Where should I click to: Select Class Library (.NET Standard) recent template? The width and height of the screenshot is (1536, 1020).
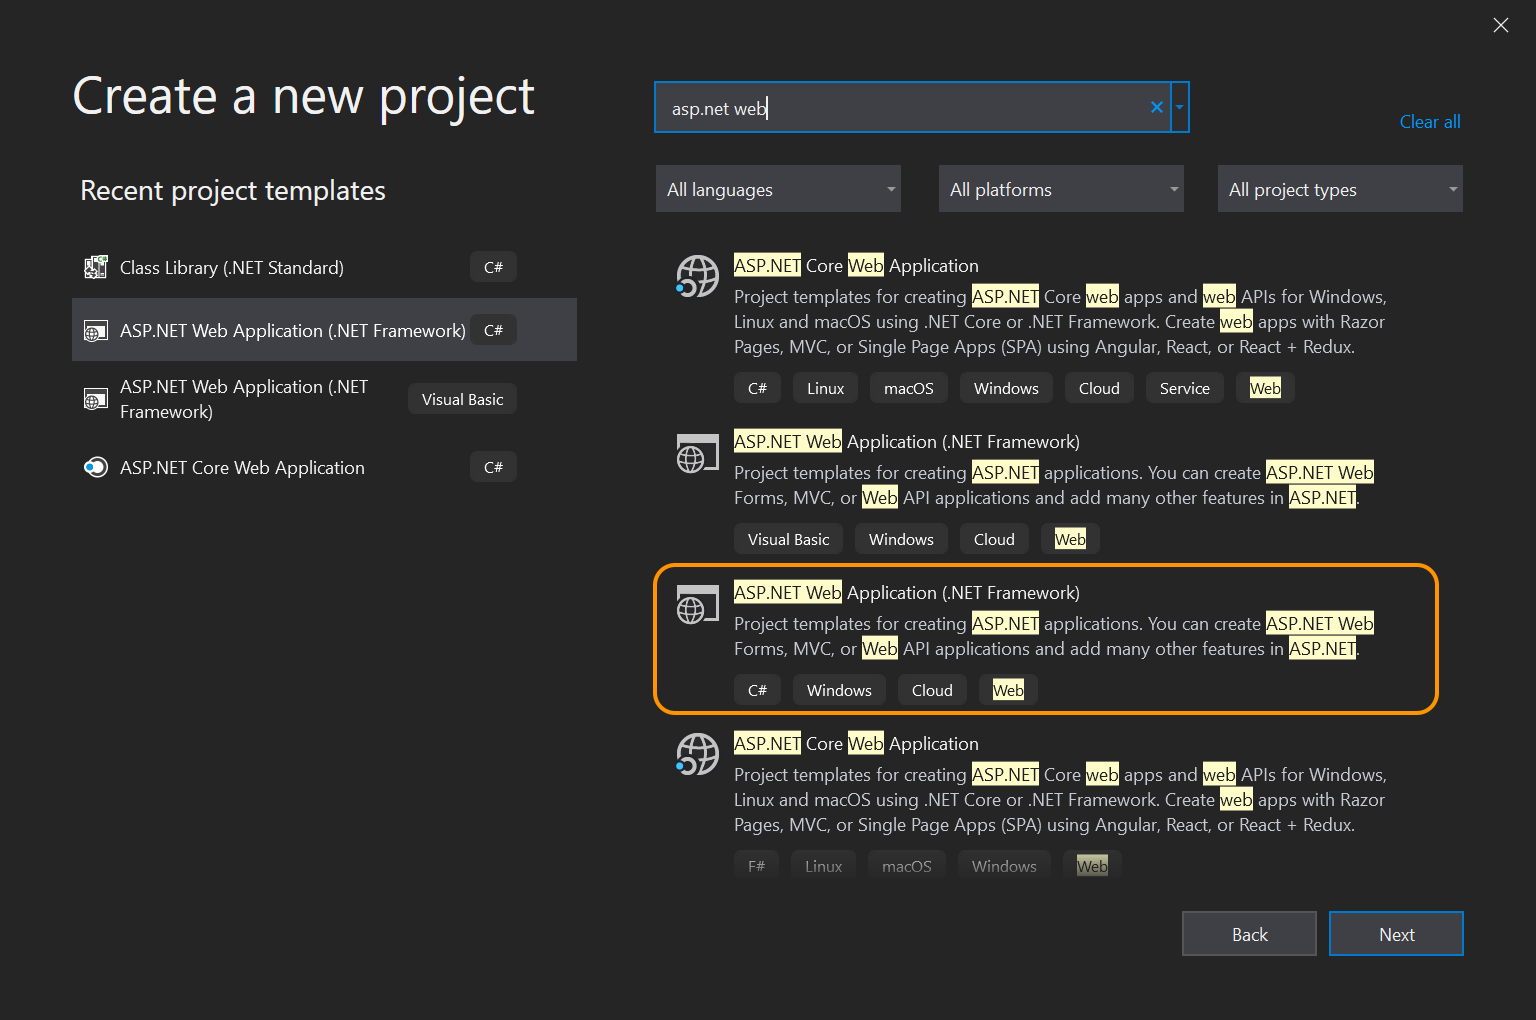[324, 267]
